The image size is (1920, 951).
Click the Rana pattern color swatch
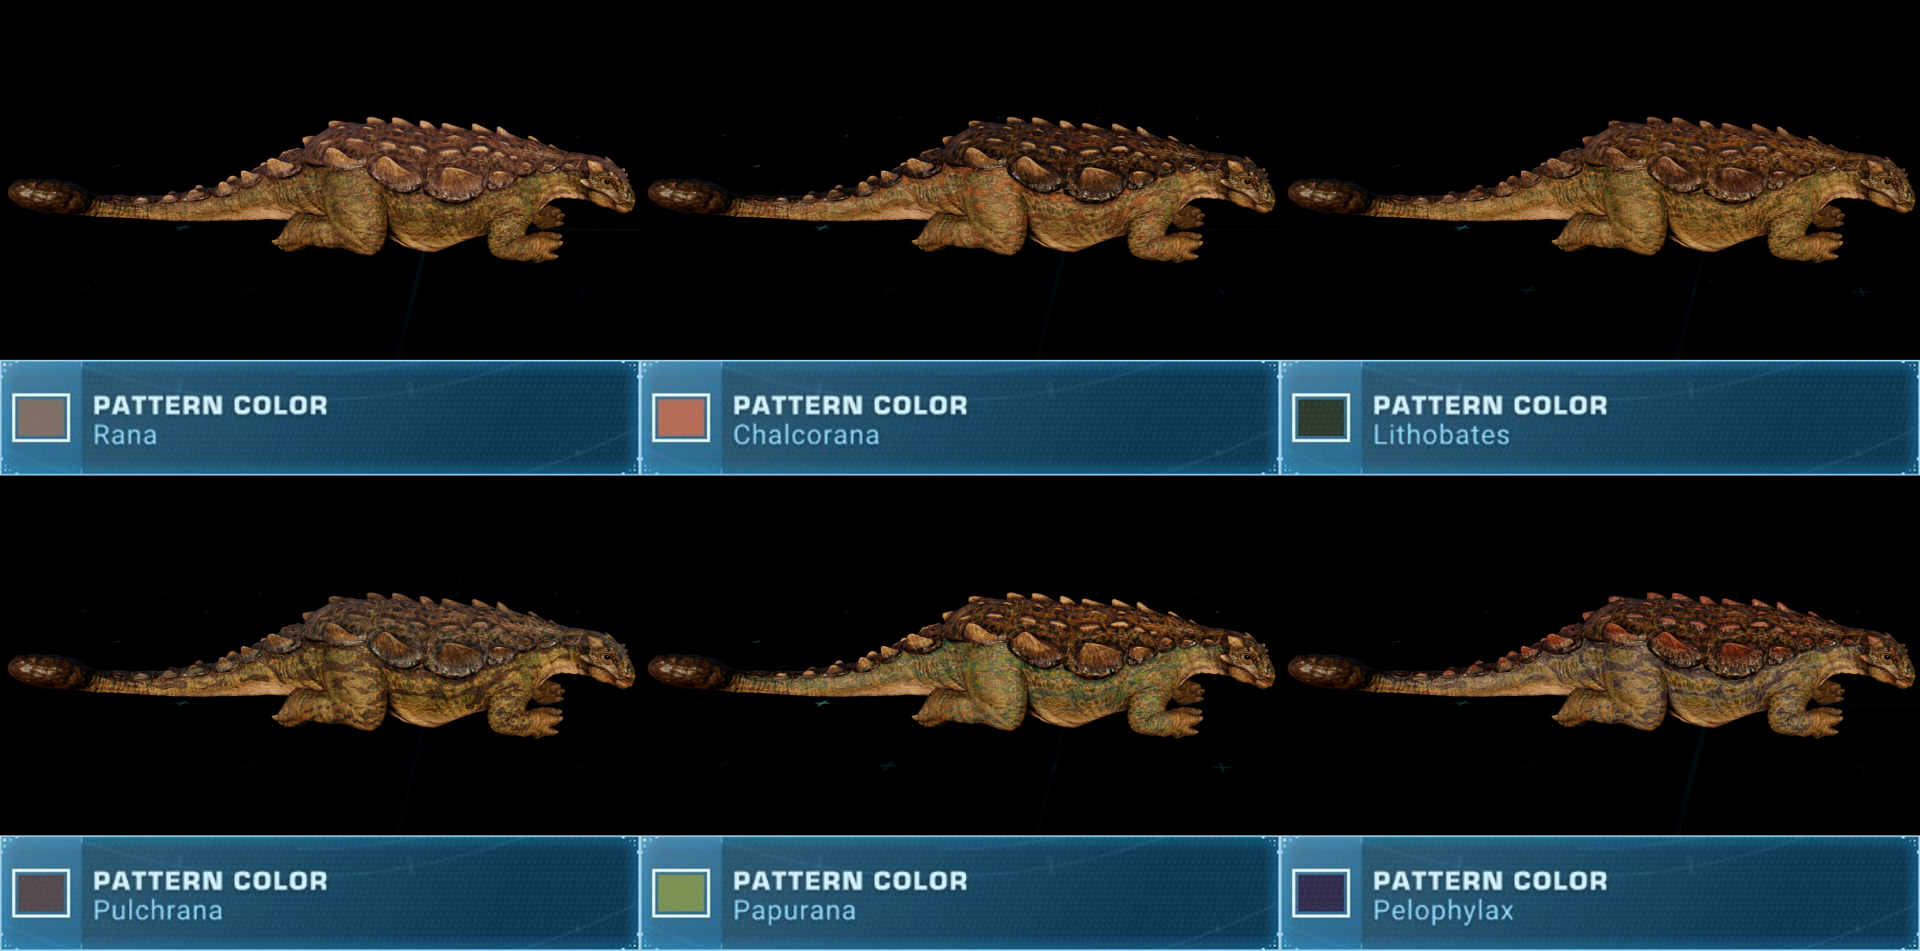41,418
